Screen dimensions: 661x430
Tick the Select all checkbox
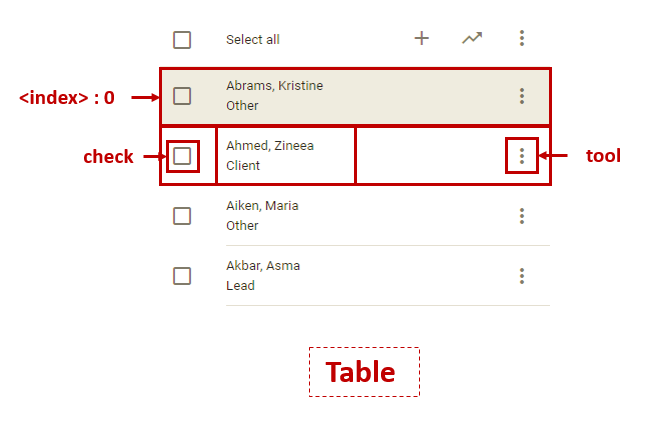tap(182, 40)
